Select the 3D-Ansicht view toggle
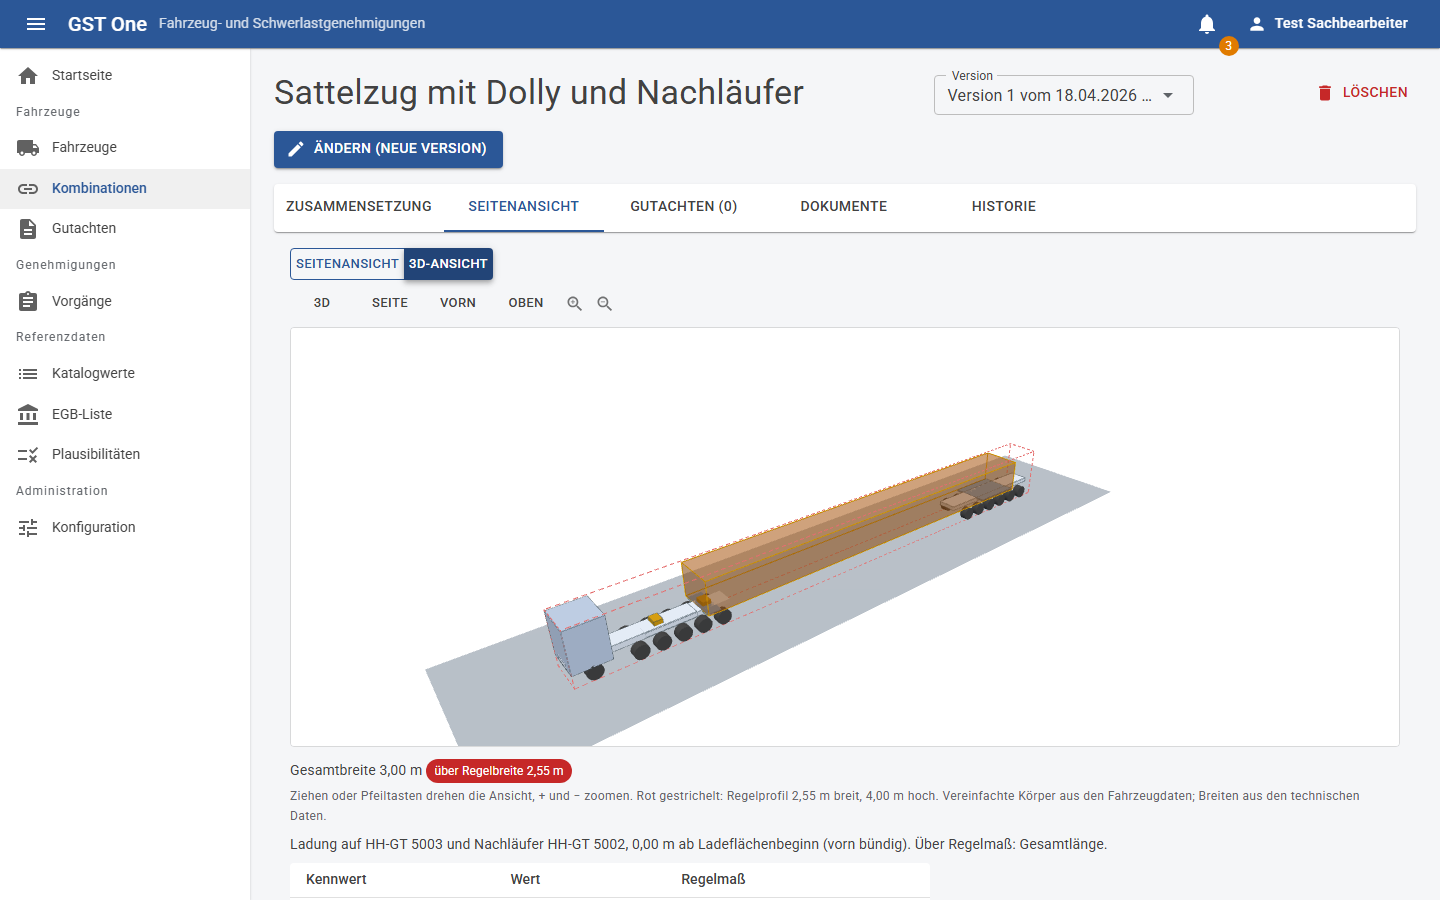This screenshot has height=900, width=1440. 448,264
